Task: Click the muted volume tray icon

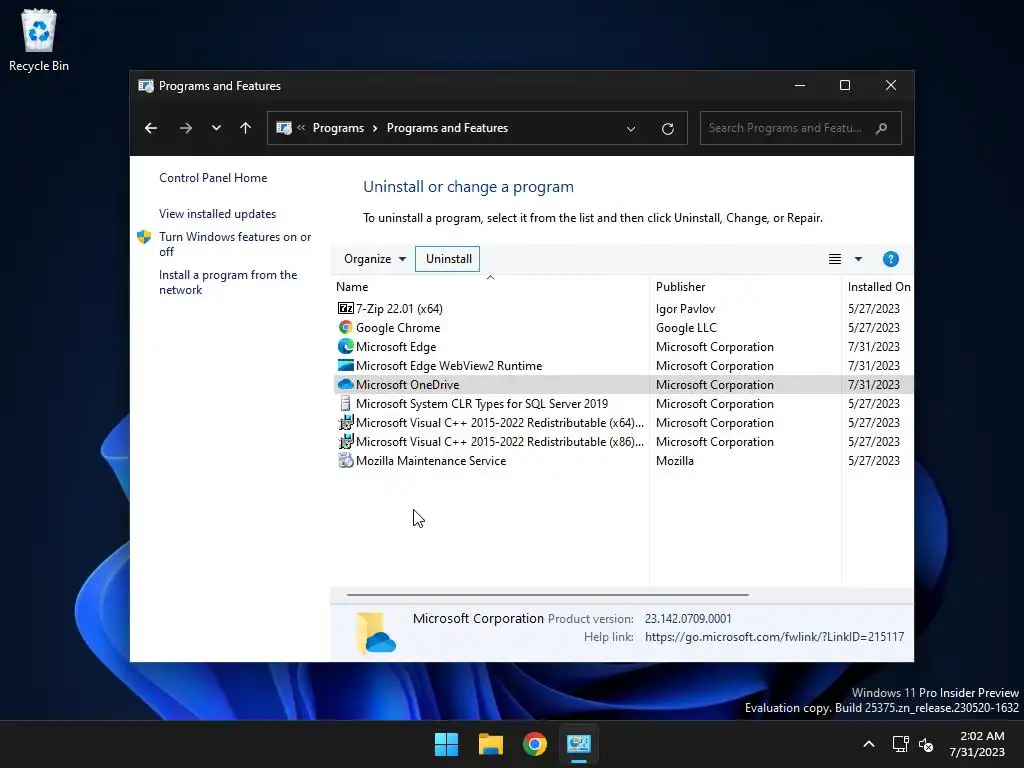Action: click(x=926, y=744)
